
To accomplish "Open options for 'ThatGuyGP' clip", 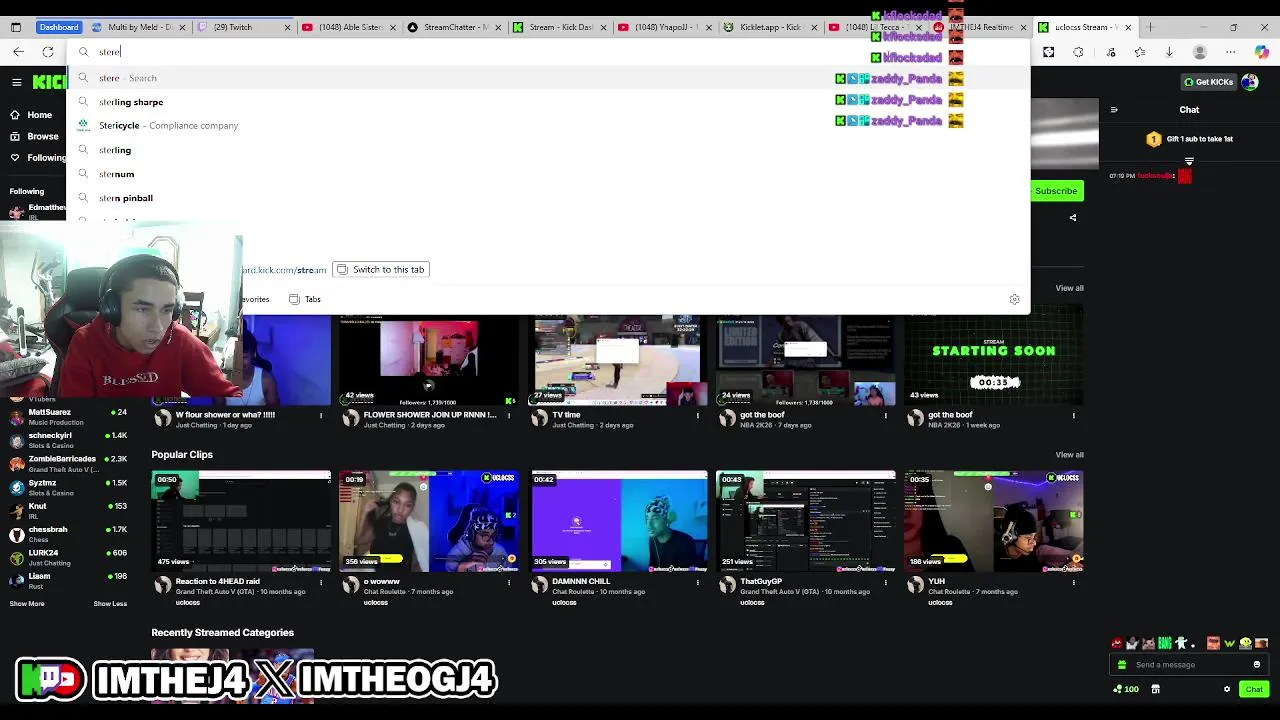I will tap(886, 582).
